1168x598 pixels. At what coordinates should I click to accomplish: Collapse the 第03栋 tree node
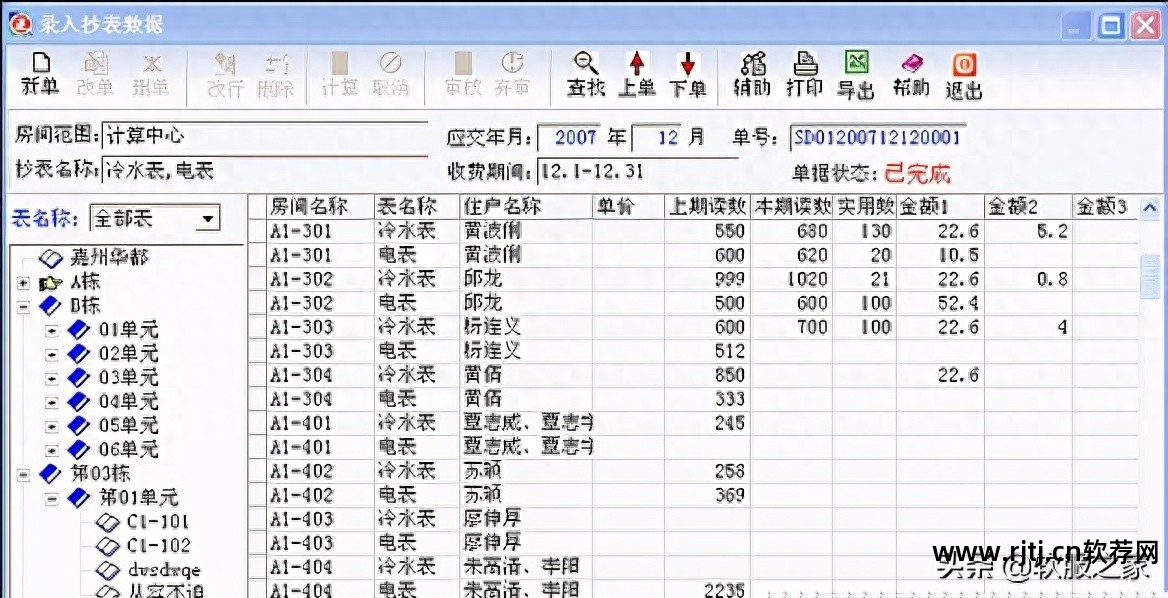(x=23, y=474)
